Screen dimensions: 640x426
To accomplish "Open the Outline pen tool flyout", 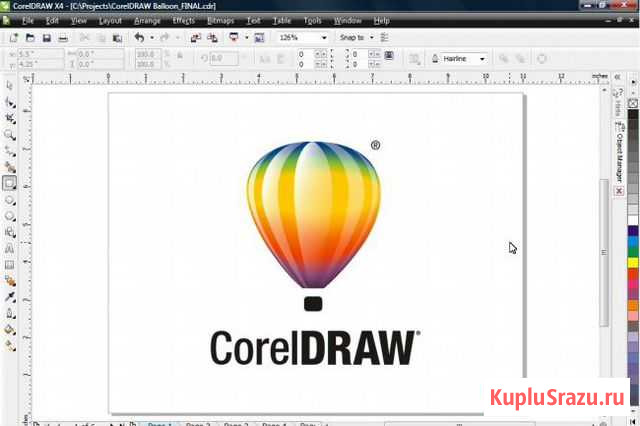I will 10,314.
